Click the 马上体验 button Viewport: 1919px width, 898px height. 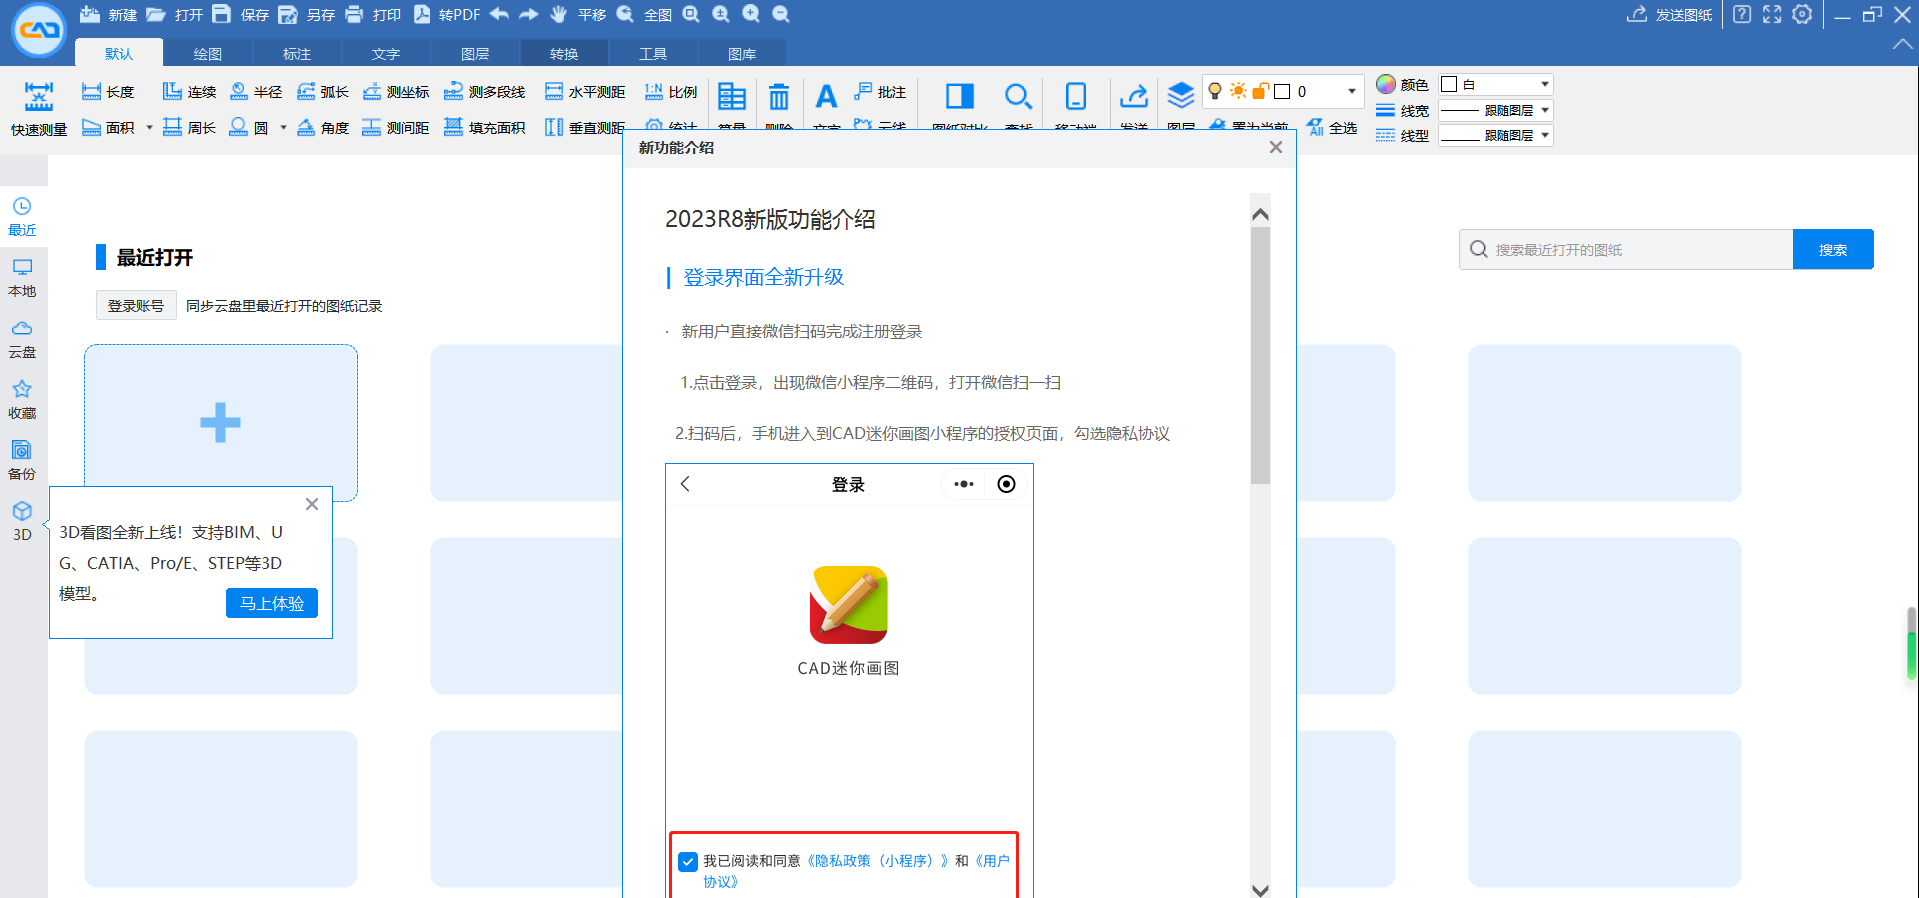point(272,603)
